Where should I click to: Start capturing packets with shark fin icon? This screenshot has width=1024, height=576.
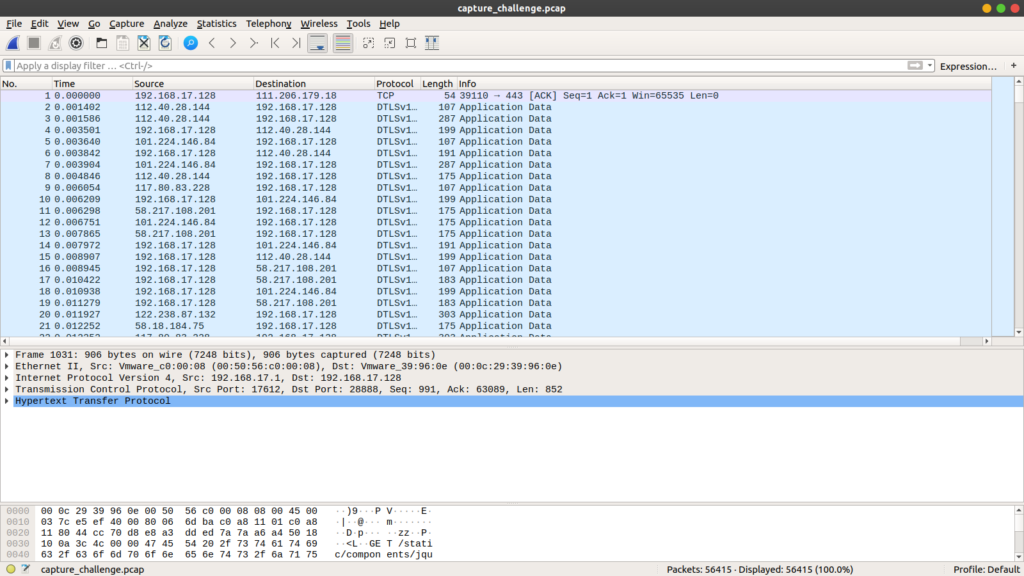(13, 43)
